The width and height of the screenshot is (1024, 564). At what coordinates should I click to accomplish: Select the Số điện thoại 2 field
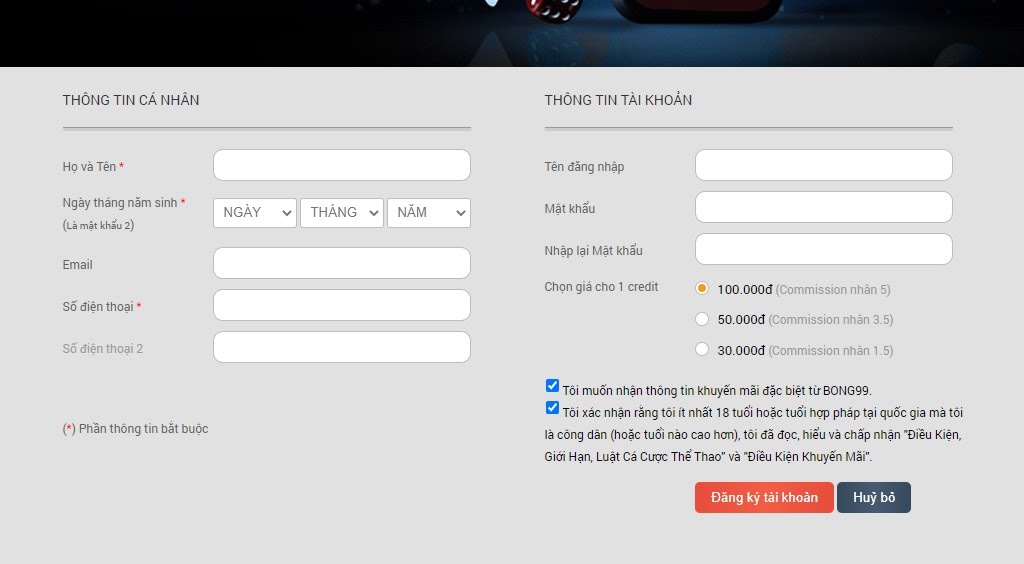[x=341, y=347]
